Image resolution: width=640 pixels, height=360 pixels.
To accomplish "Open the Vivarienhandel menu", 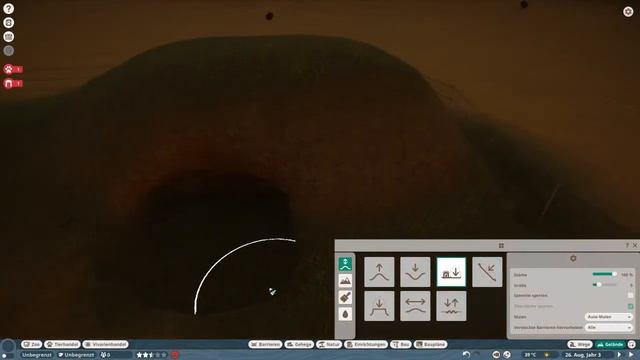I will coord(106,344).
